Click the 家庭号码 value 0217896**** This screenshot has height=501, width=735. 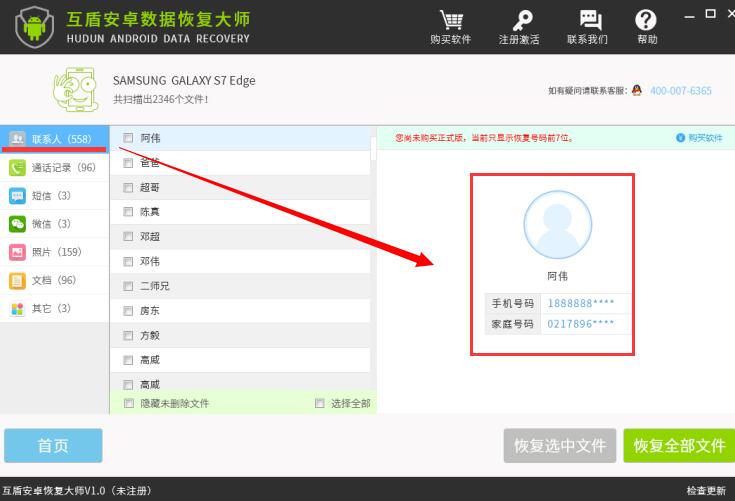click(x=580, y=324)
